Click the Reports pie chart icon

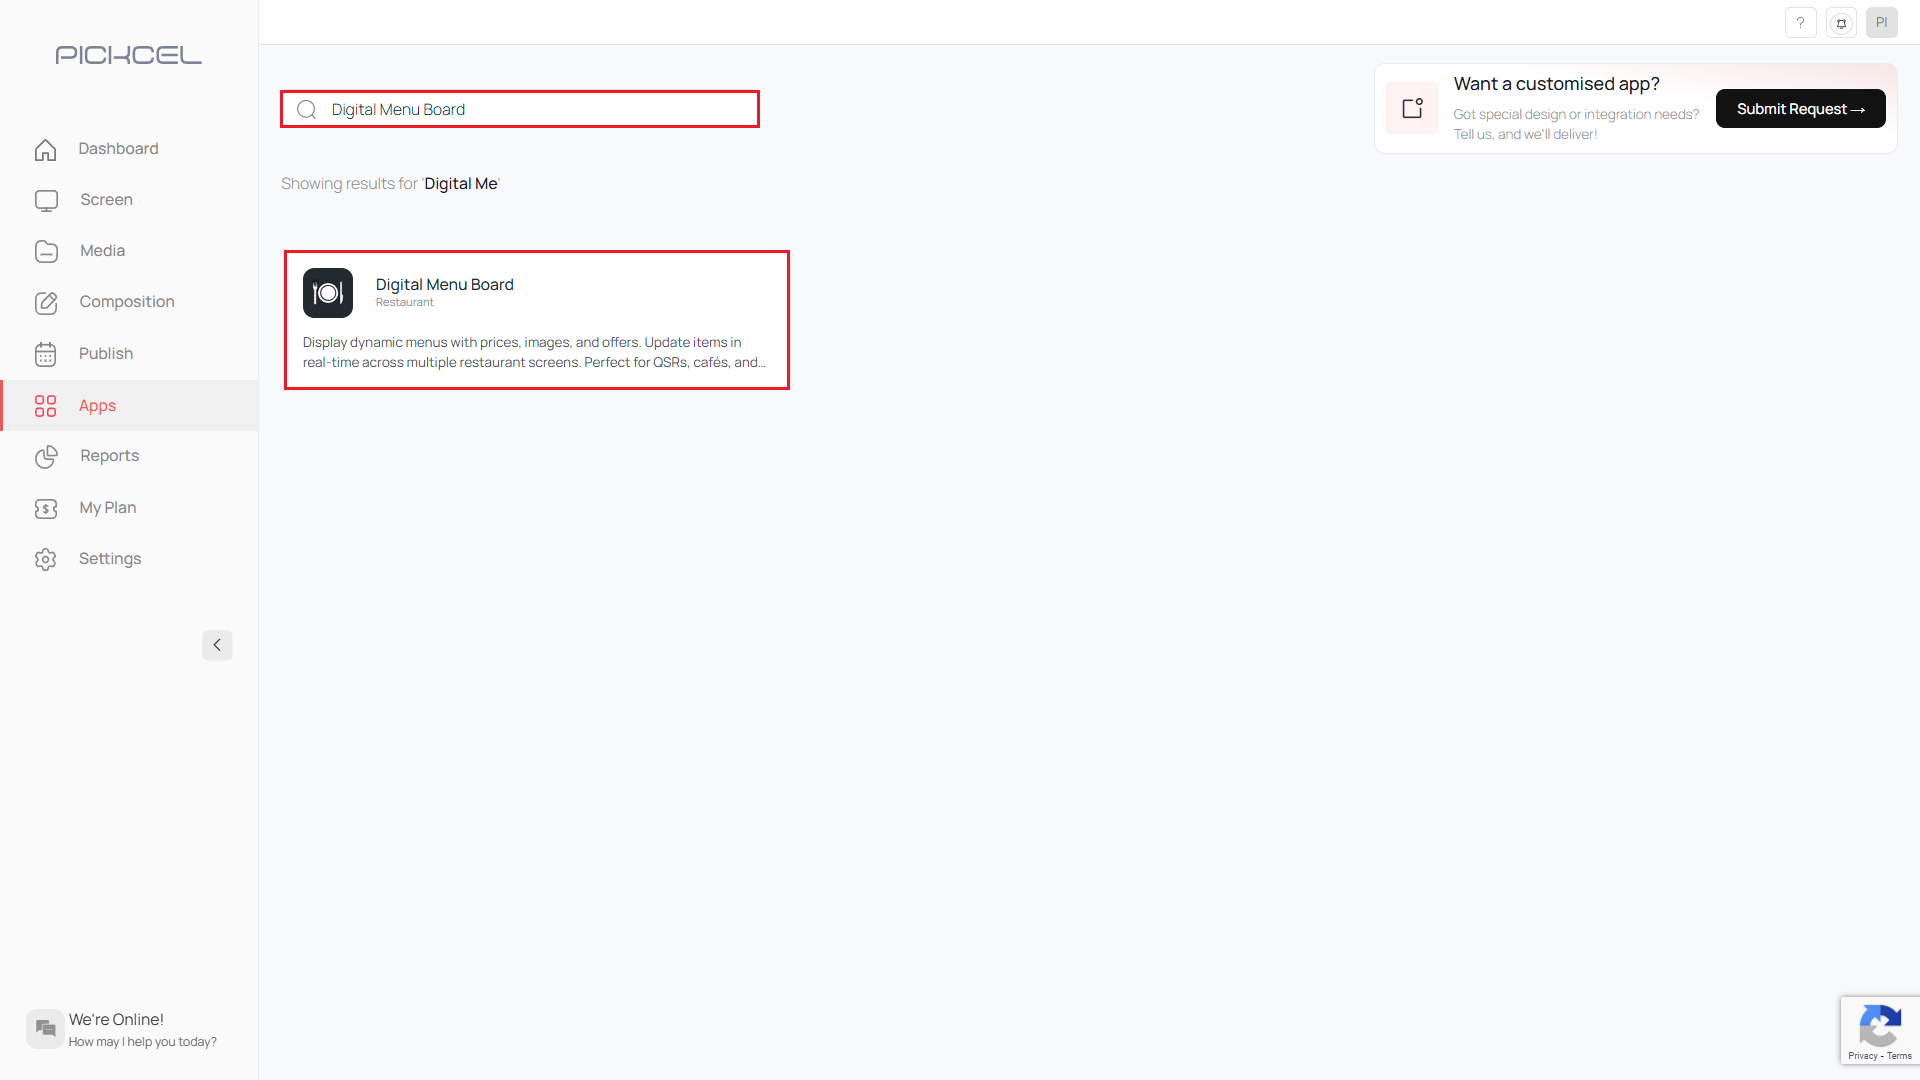click(46, 456)
